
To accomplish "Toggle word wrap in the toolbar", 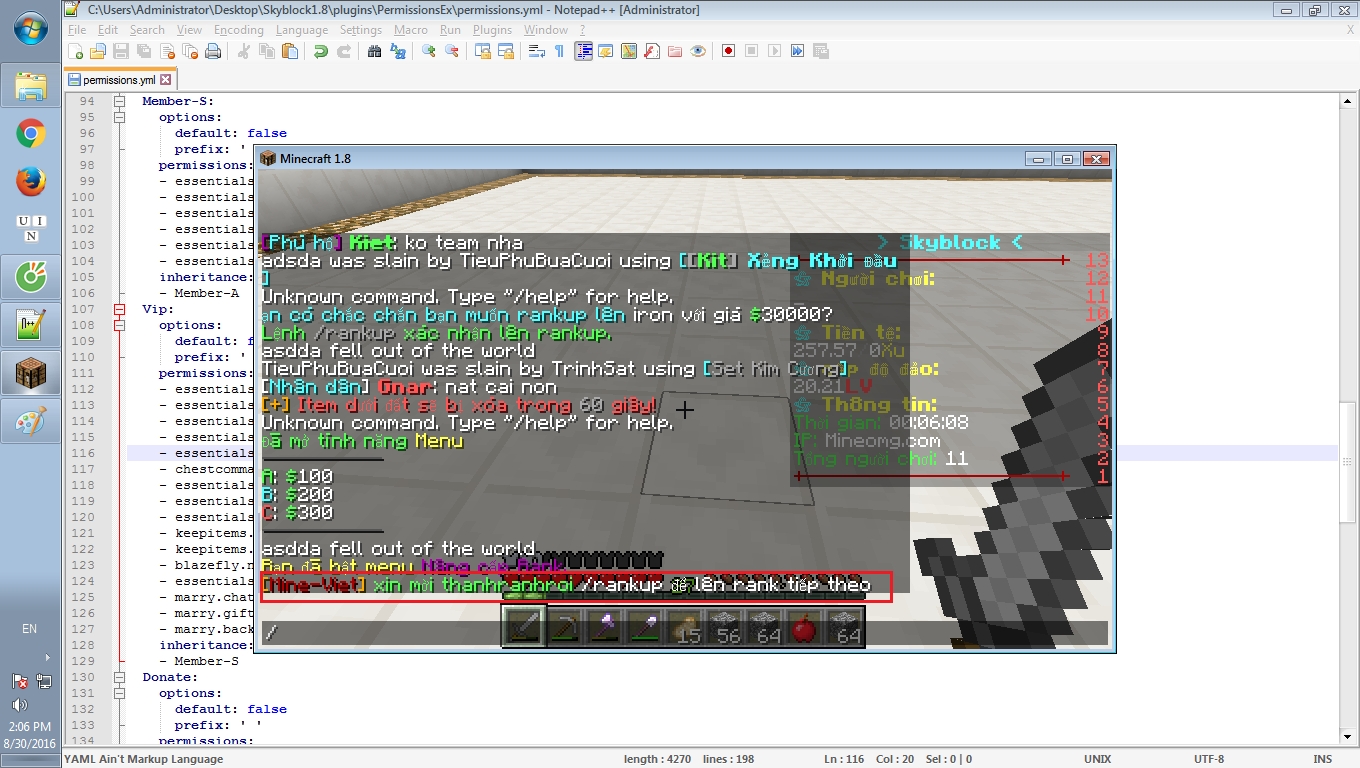I will pyautogui.click(x=536, y=51).
